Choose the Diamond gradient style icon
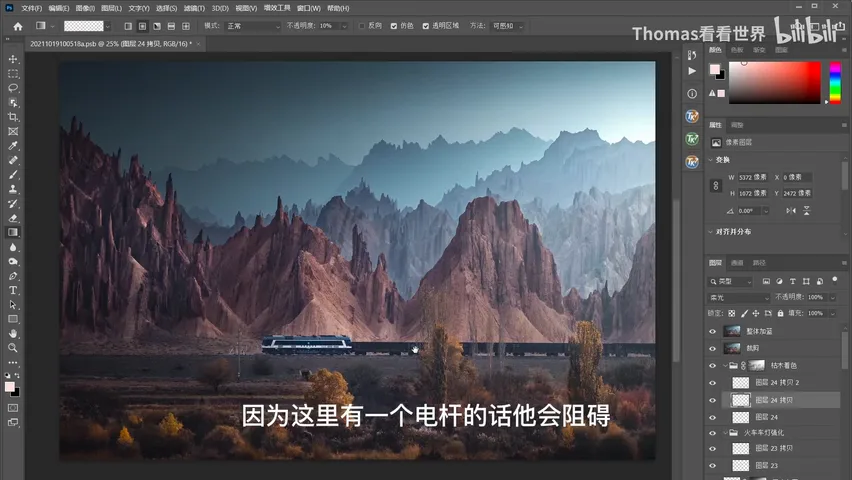Image resolution: width=852 pixels, height=480 pixels. pos(186,26)
